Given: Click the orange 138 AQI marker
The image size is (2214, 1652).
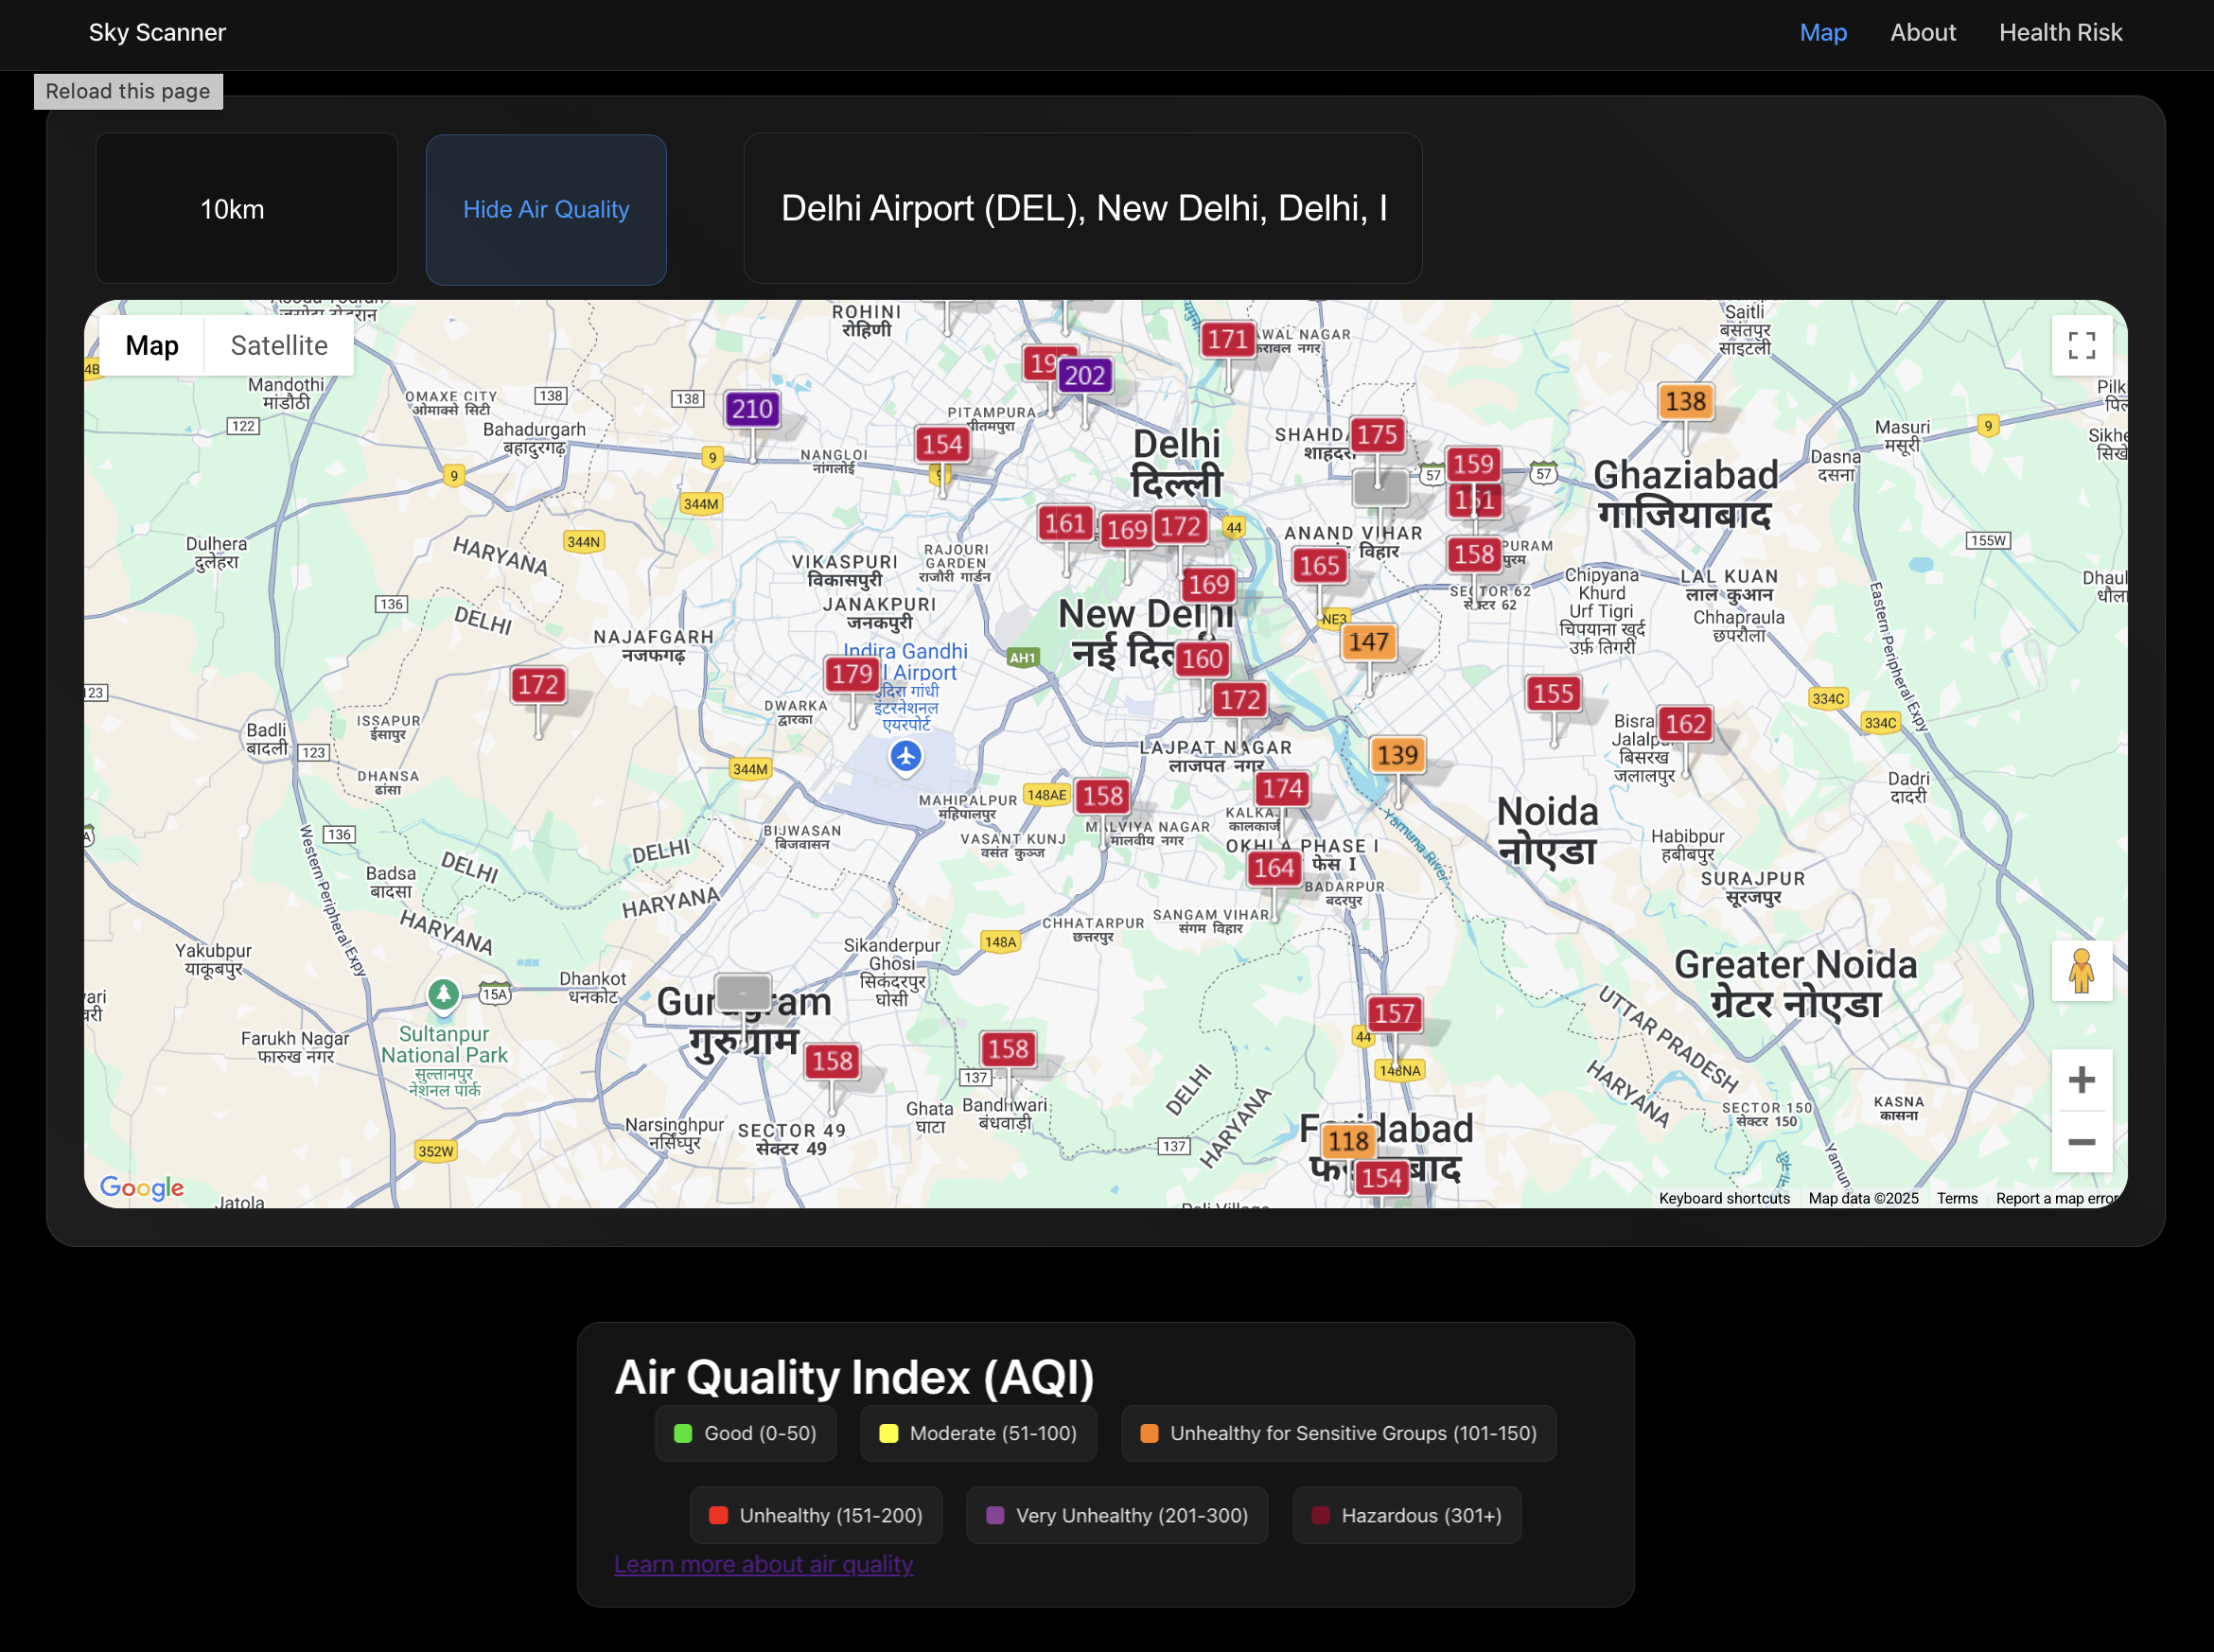Looking at the screenshot, I should pyautogui.click(x=1685, y=402).
